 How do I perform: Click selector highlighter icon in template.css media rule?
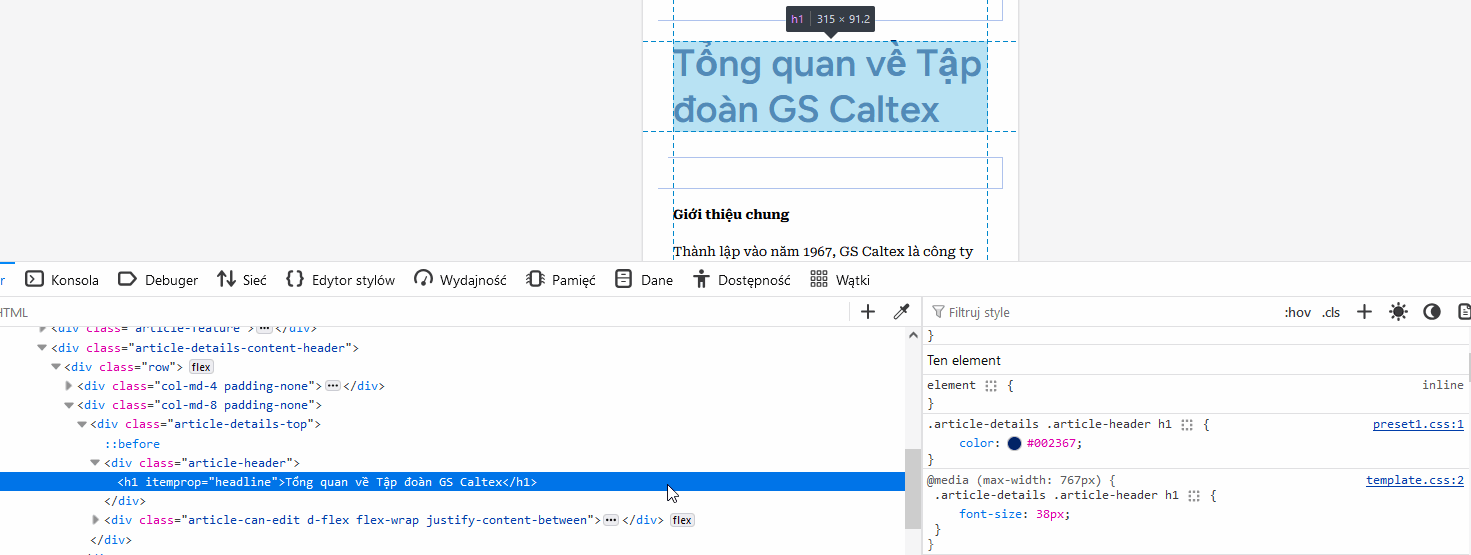point(1194,496)
